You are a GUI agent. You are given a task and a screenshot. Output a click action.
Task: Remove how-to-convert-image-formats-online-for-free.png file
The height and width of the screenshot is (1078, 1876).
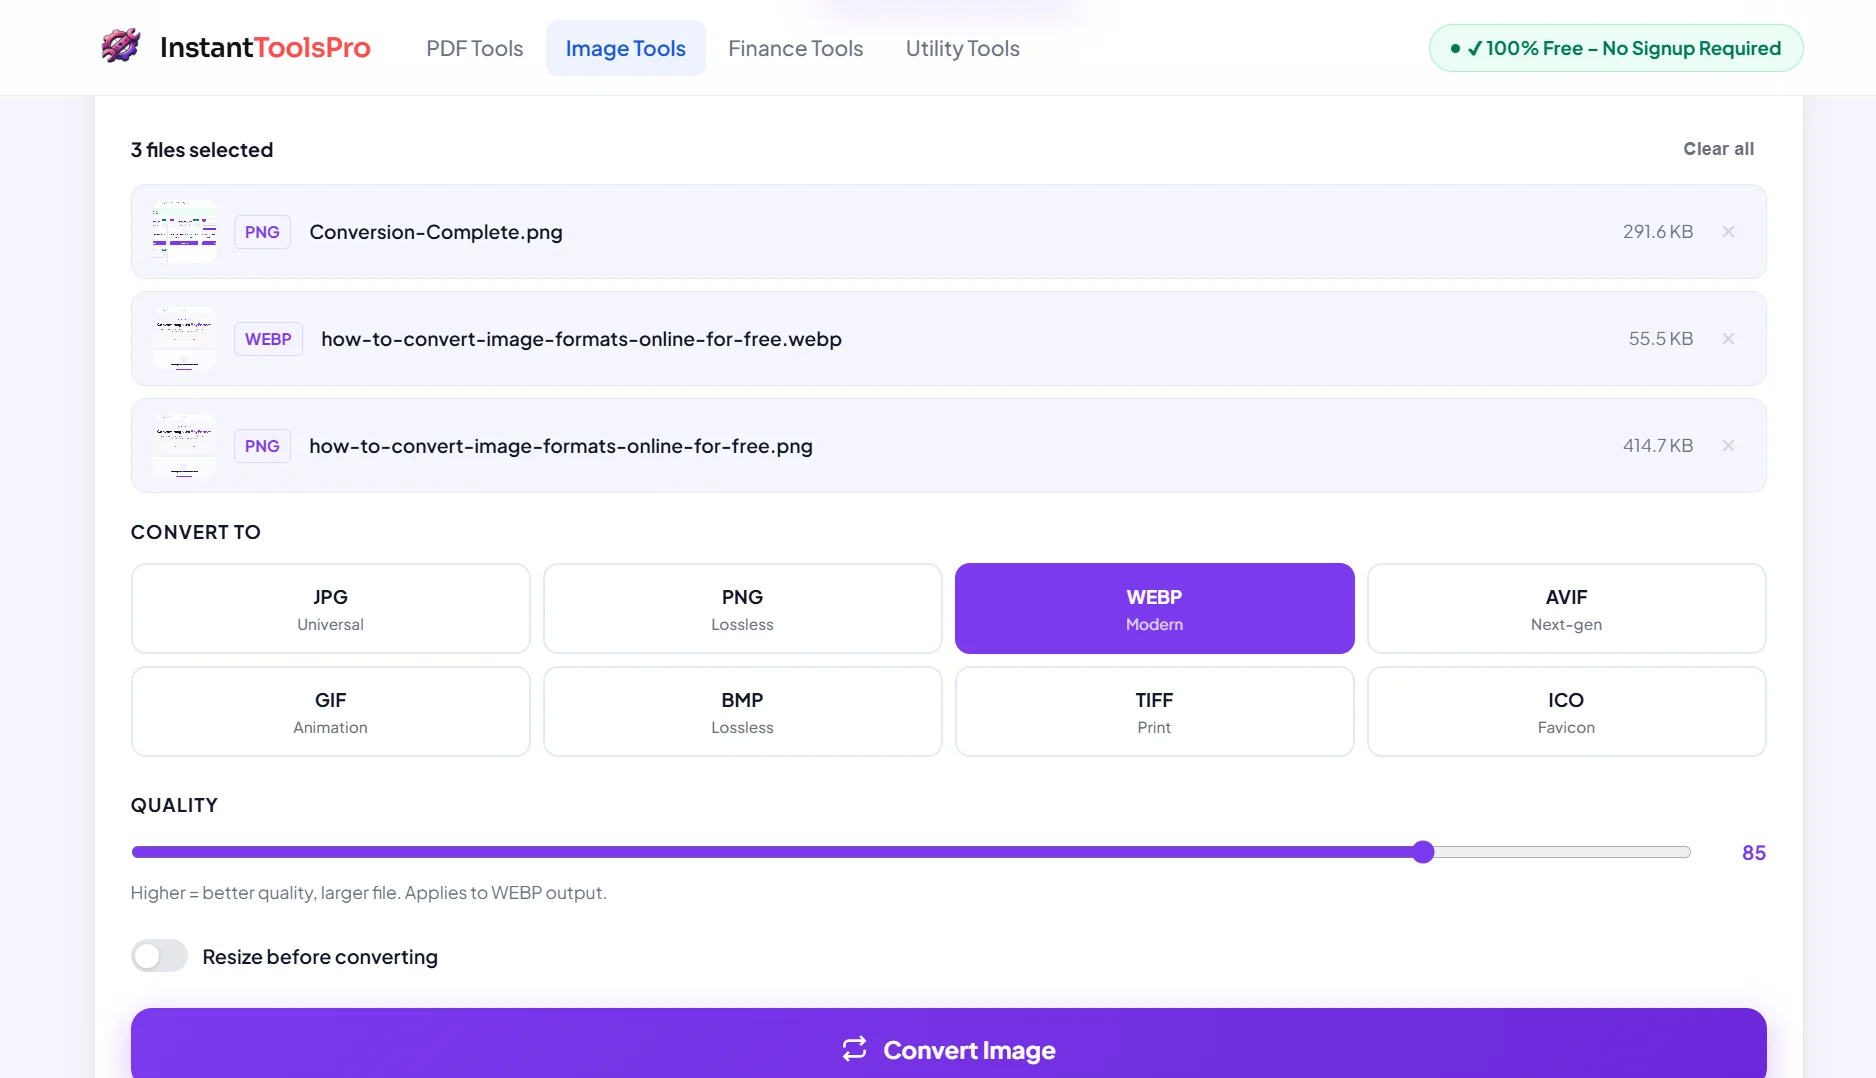point(1728,446)
